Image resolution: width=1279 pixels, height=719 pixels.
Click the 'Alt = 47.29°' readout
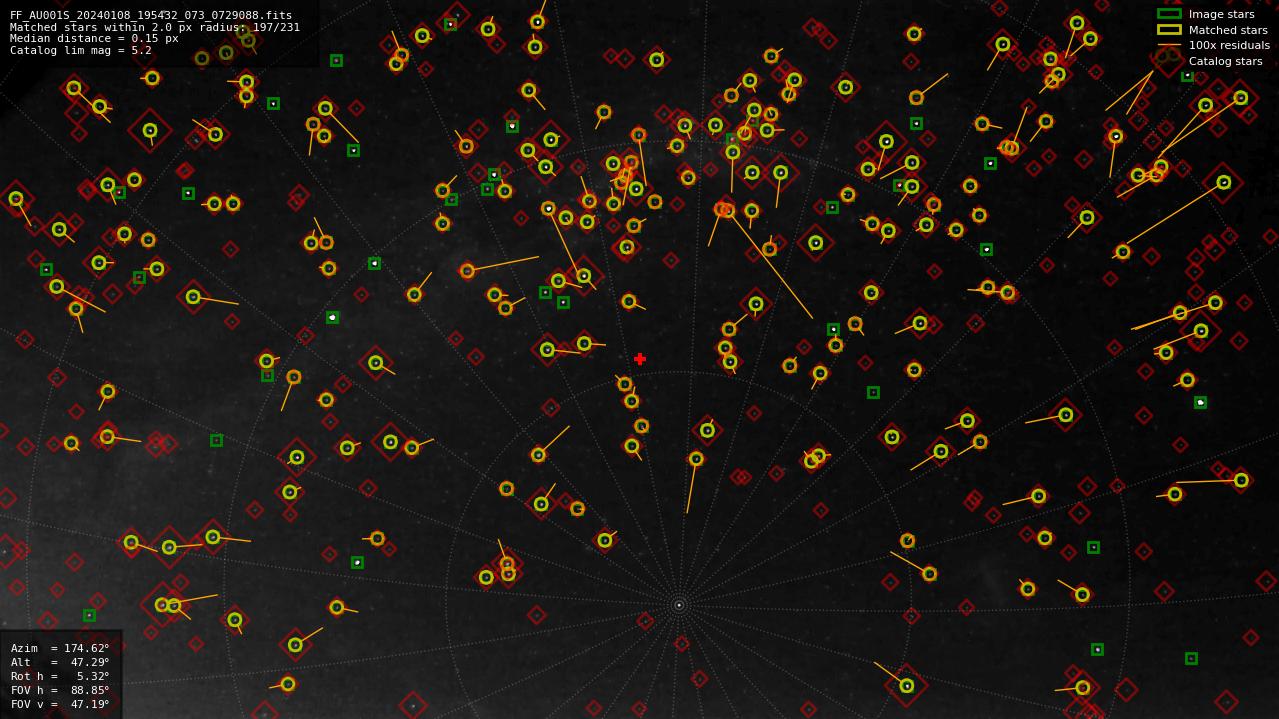pyautogui.click(x=60, y=662)
